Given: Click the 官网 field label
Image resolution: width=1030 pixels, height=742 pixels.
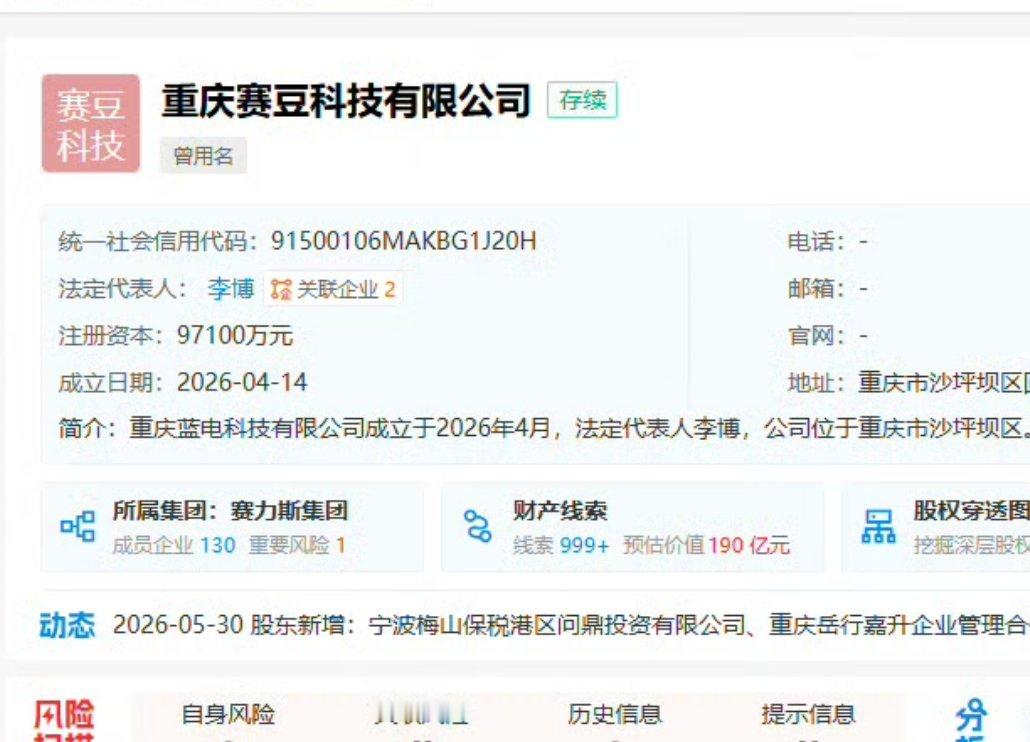Looking at the screenshot, I should [815, 336].
